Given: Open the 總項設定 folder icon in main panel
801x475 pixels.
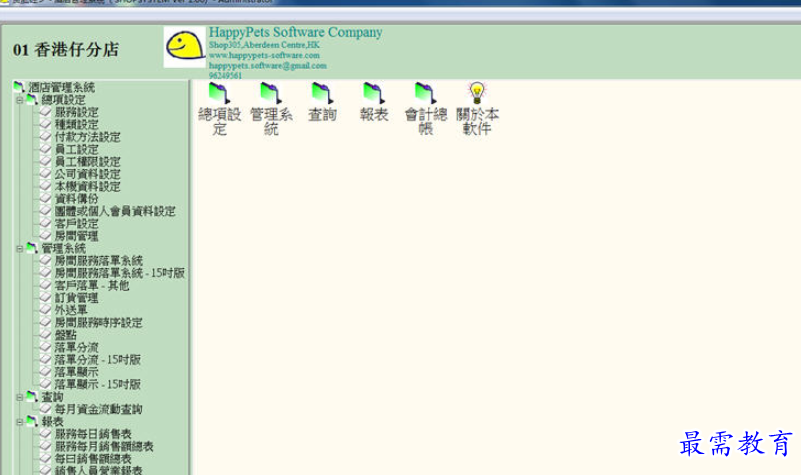Looking at the screenshot, I should pyautogui.click(x=218, y=93).
